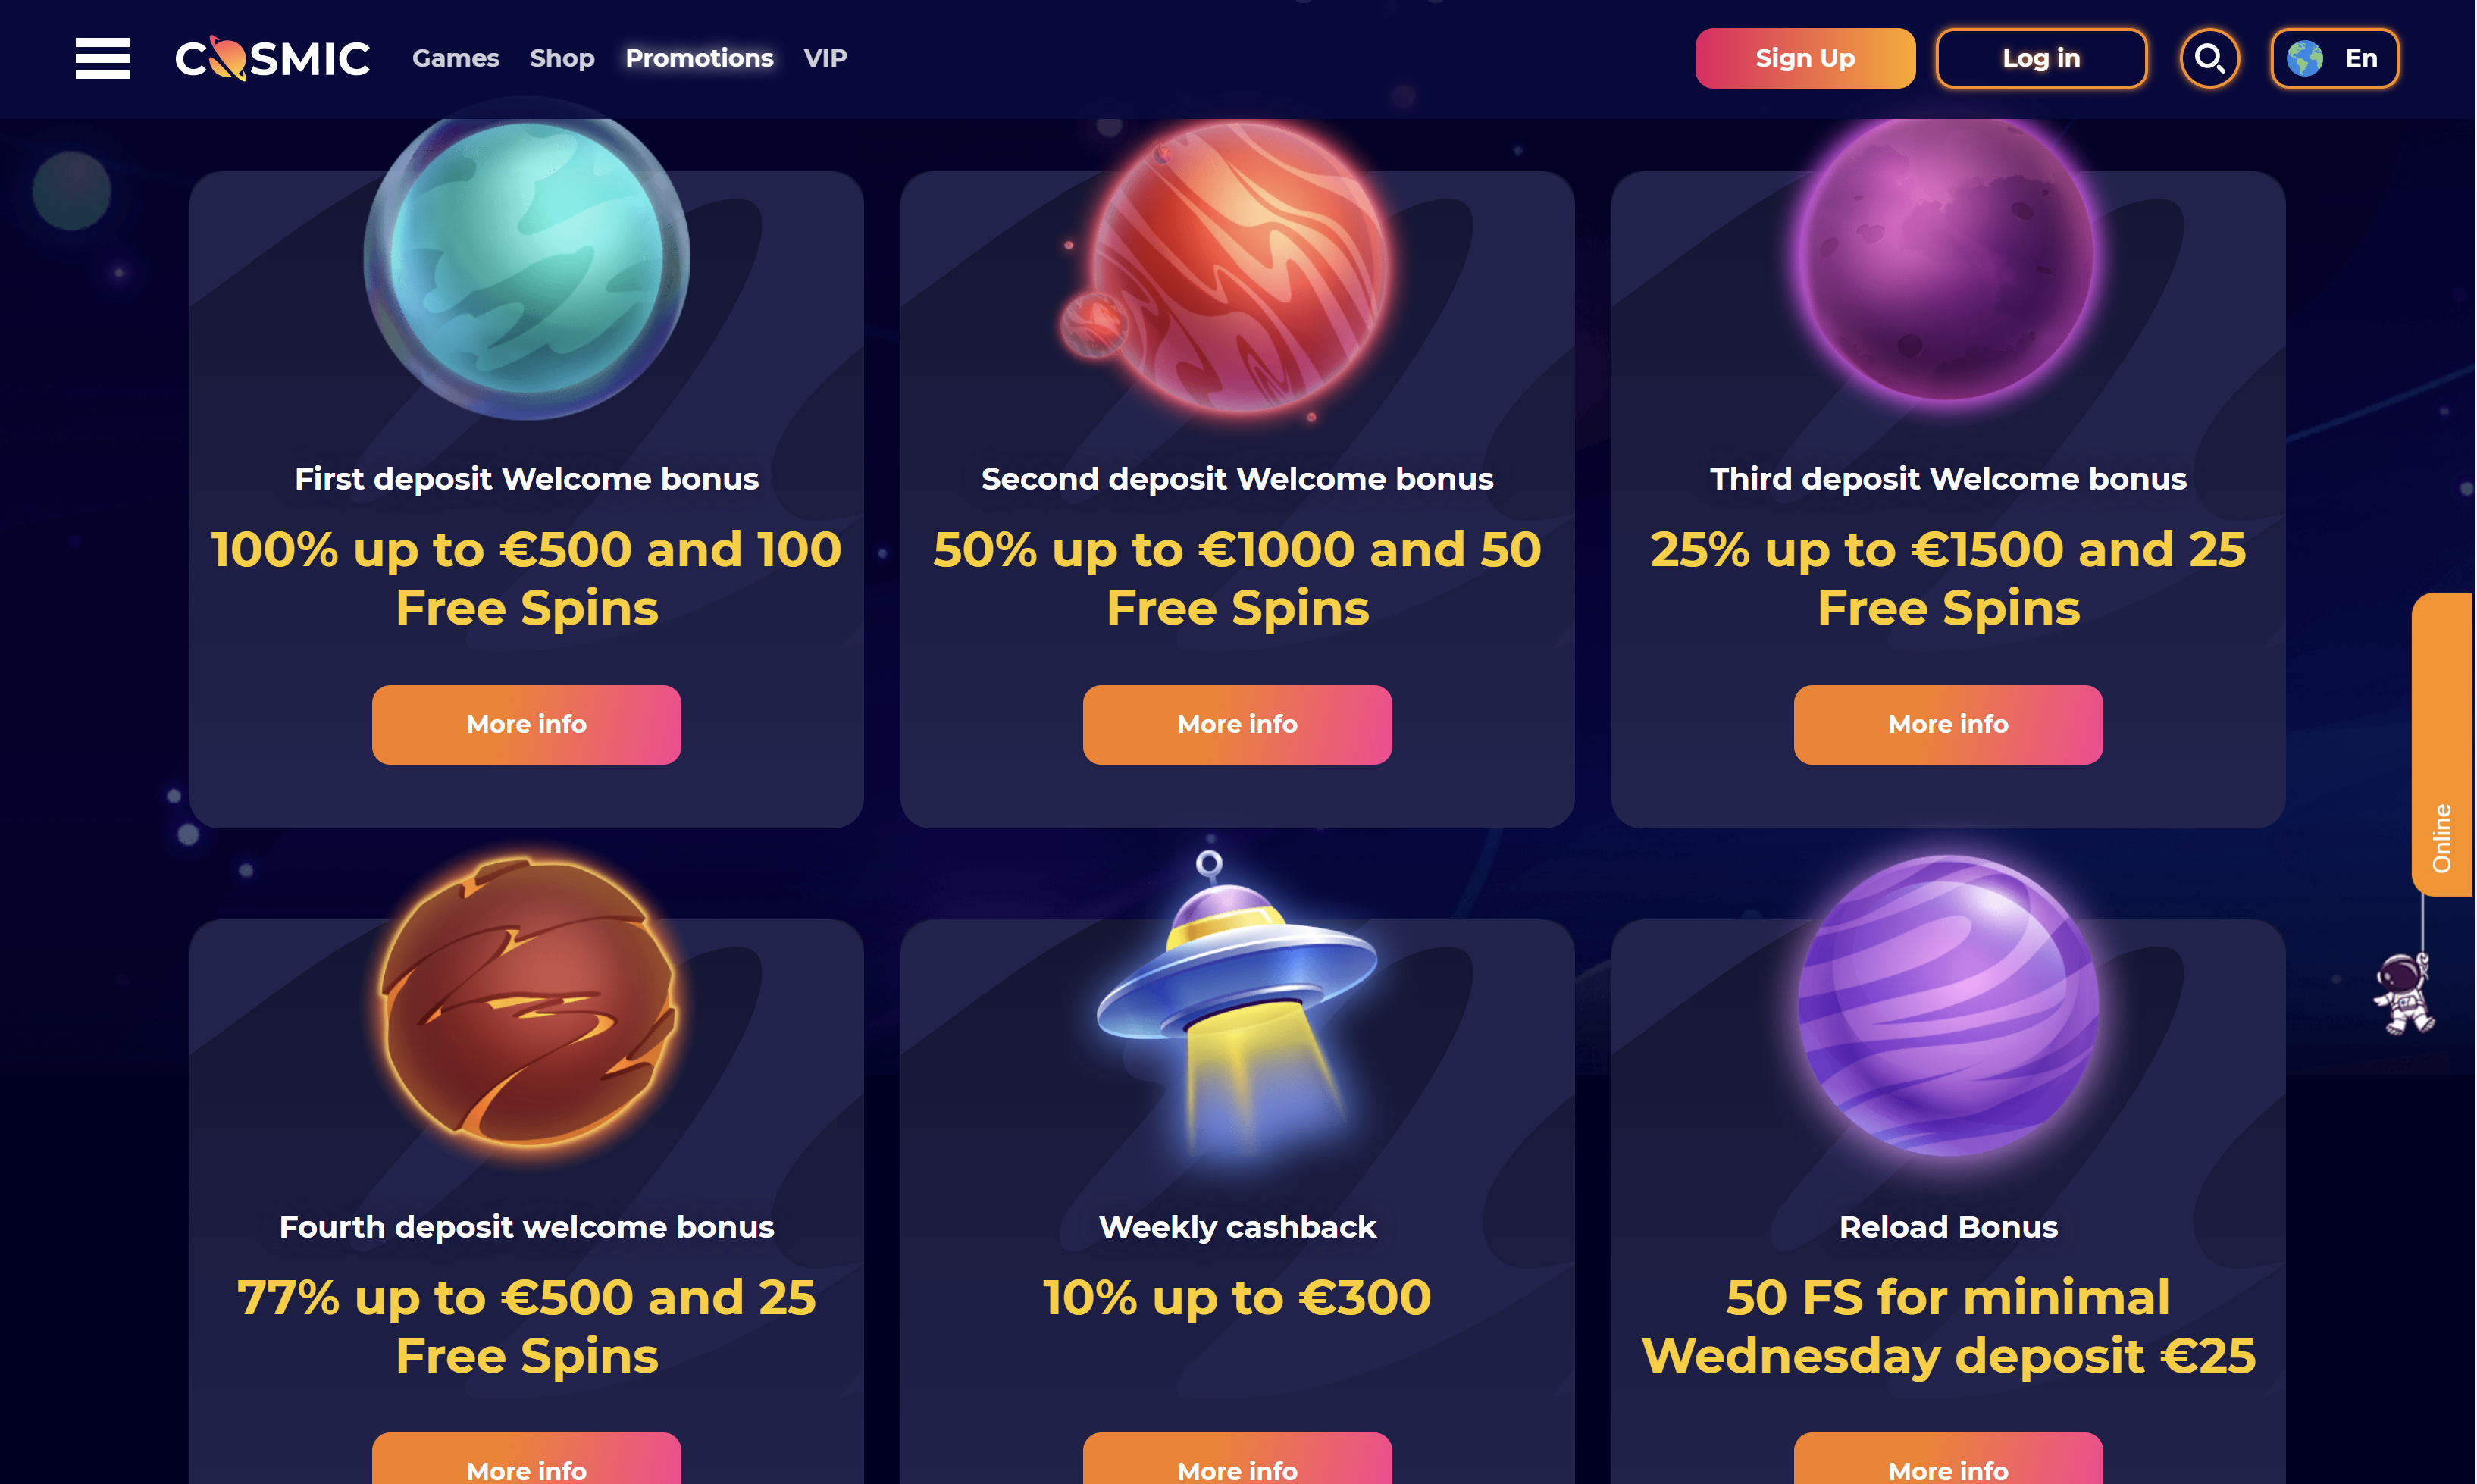Click the Log in button
The height and width of the screenshot is (1484, 2477).
click(2041, 58)
